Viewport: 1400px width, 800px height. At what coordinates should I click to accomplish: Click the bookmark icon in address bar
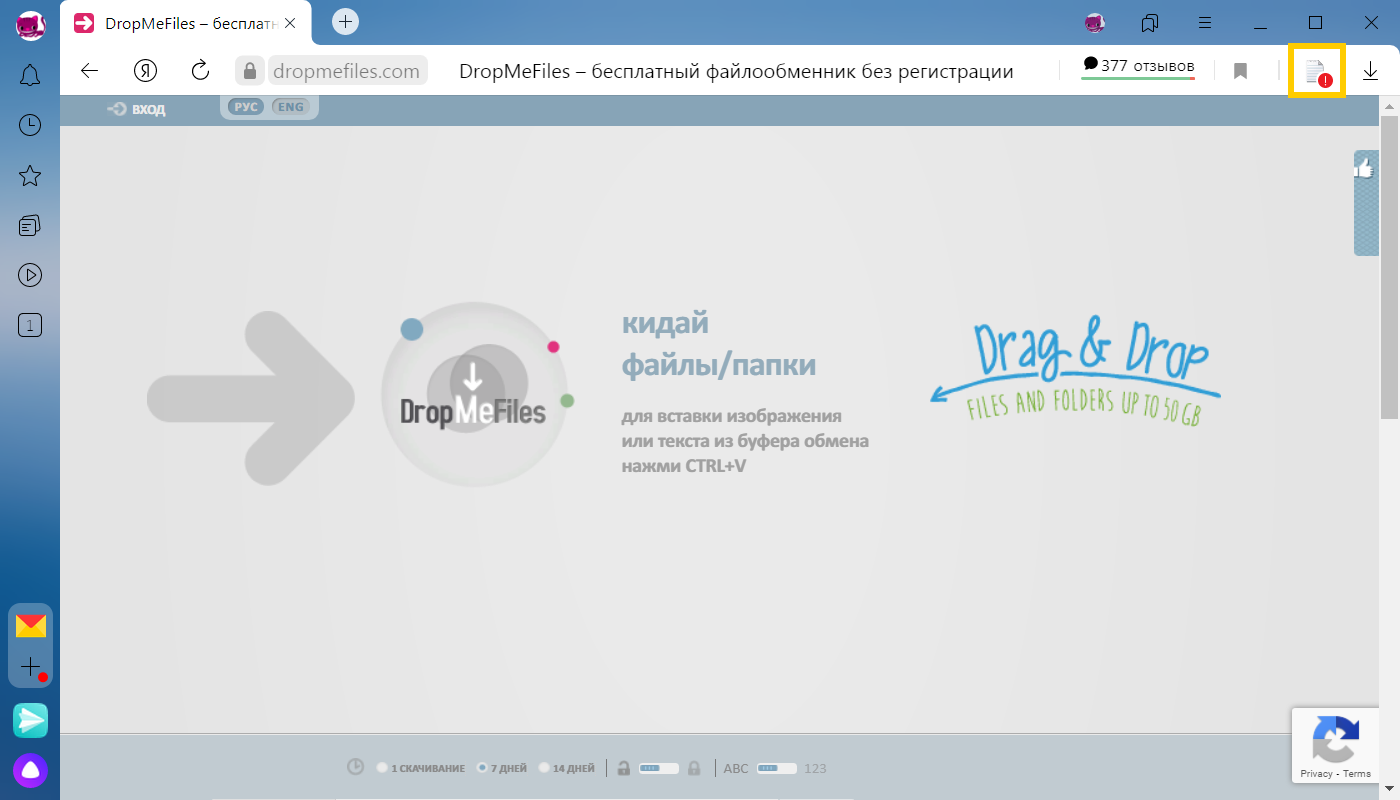point(1240,71)
